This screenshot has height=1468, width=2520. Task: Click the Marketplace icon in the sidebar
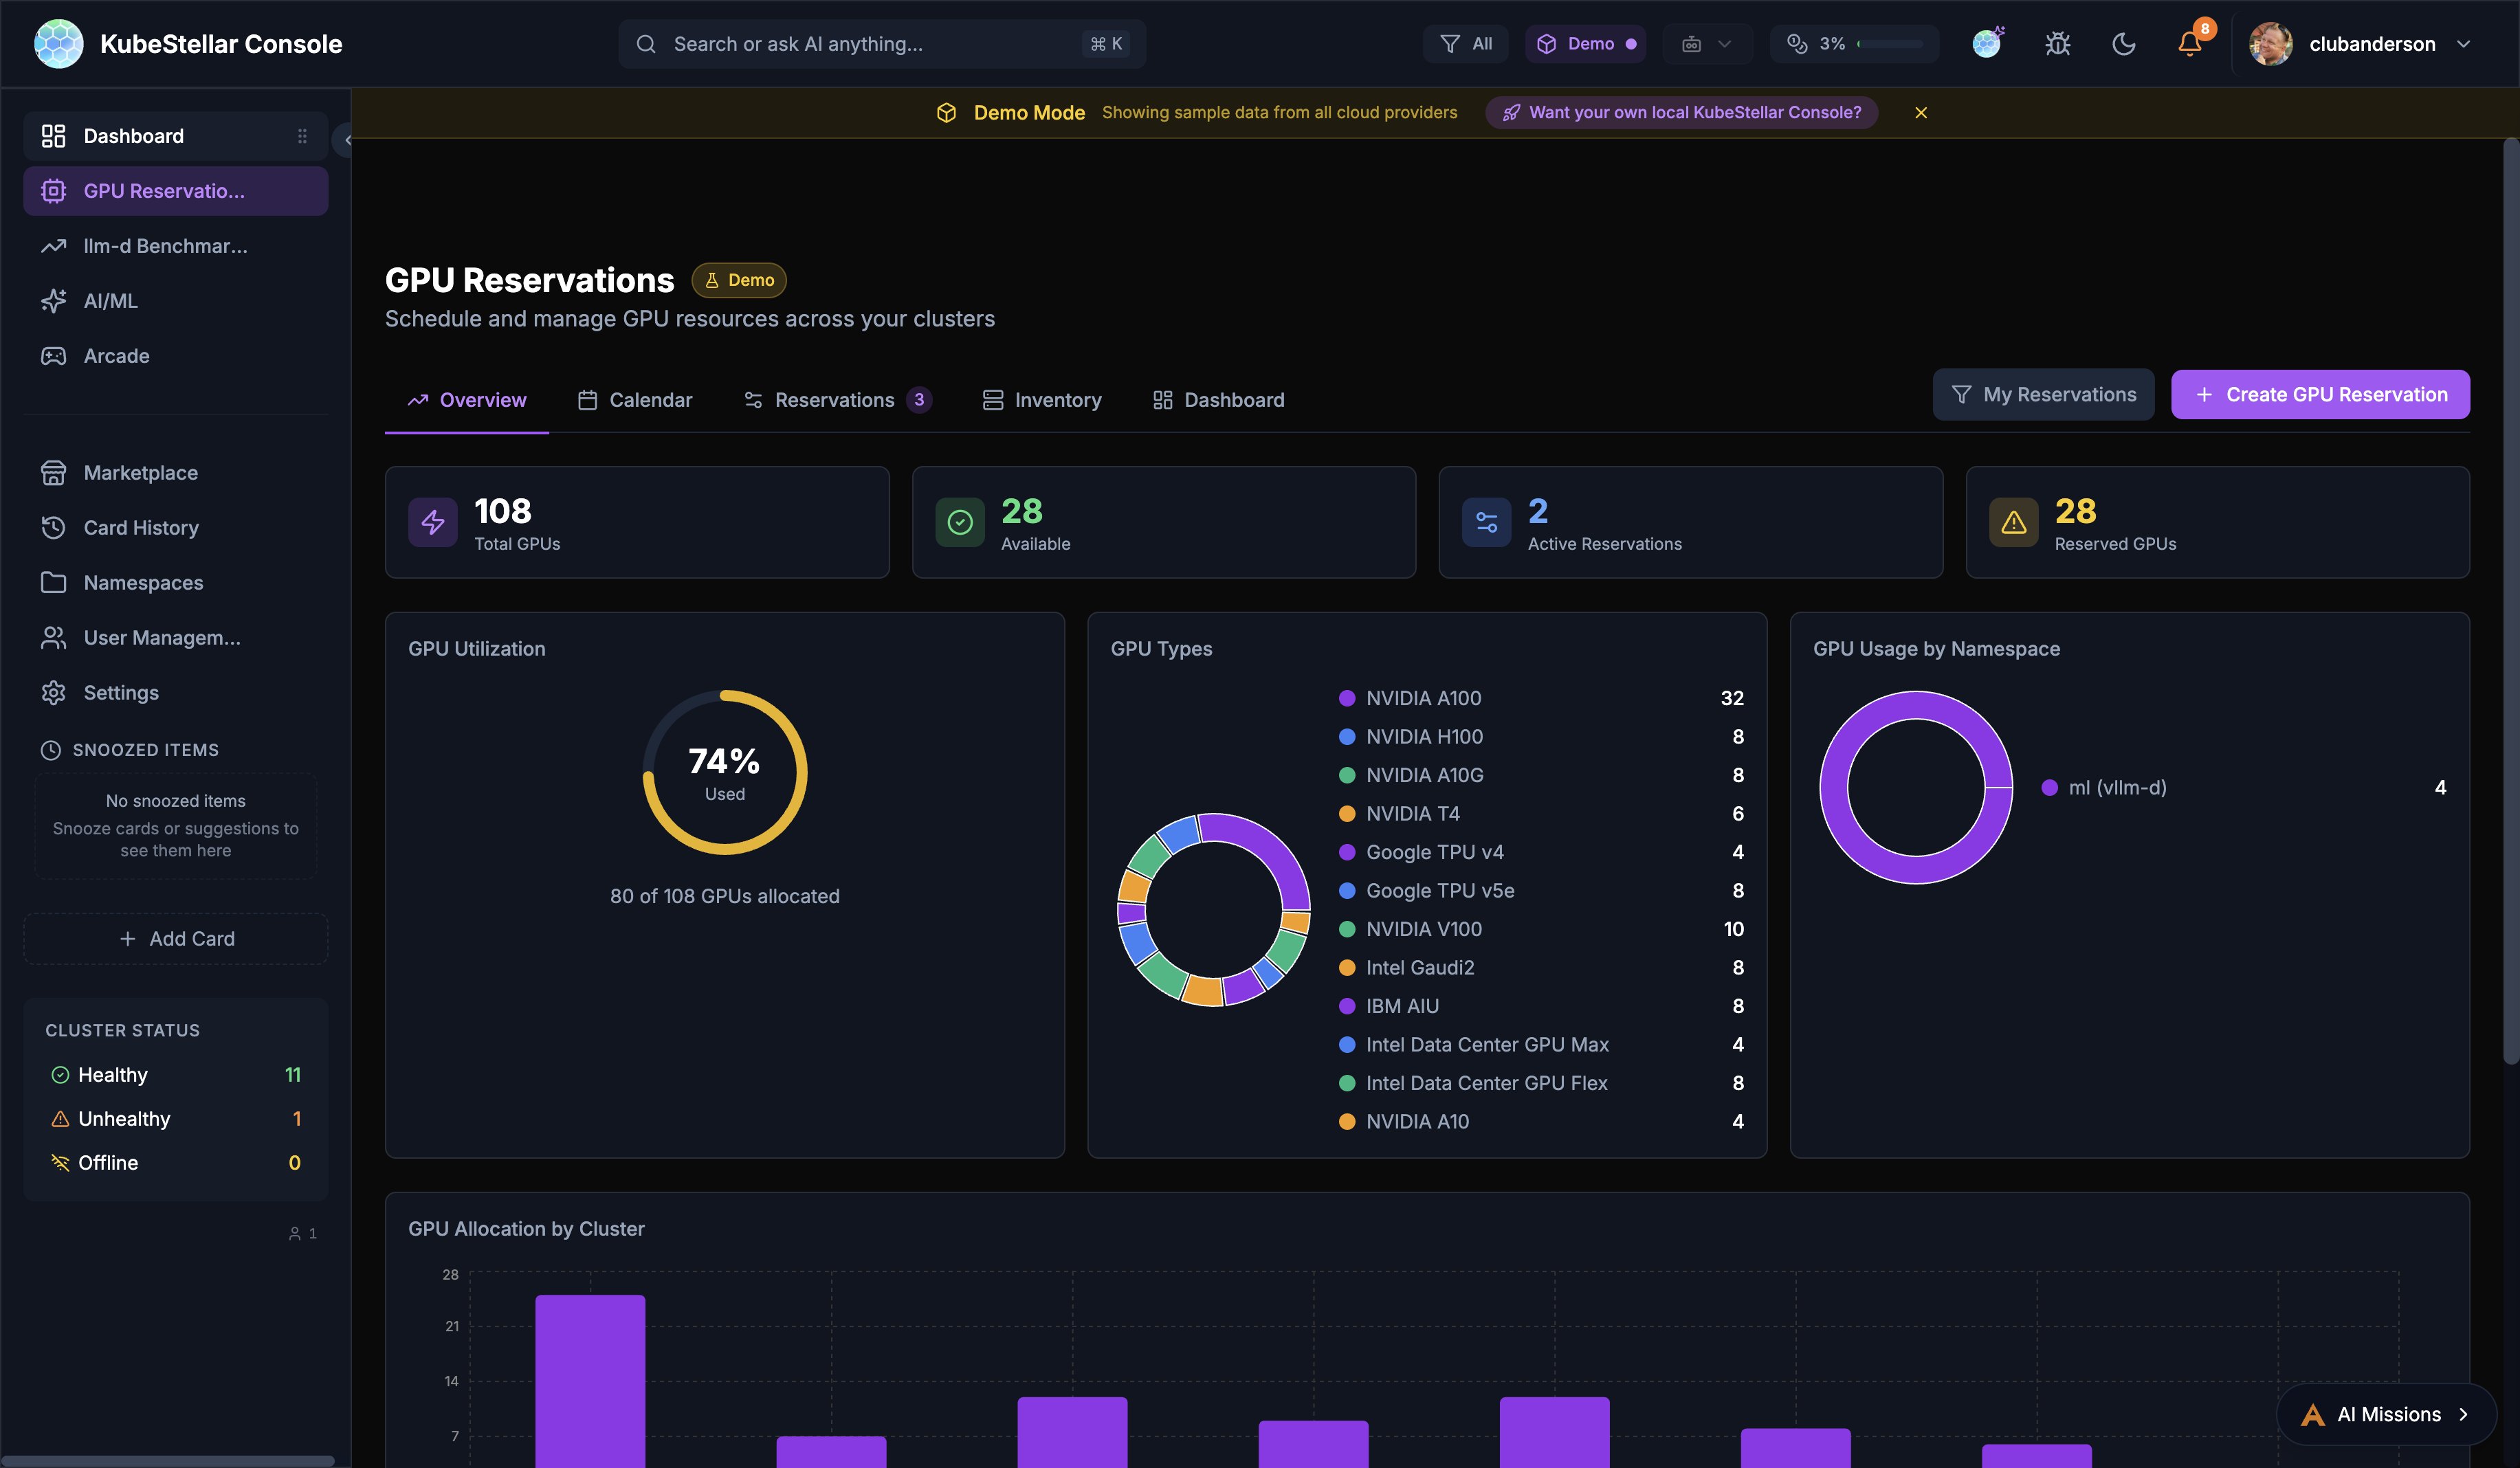pos(54,472)
